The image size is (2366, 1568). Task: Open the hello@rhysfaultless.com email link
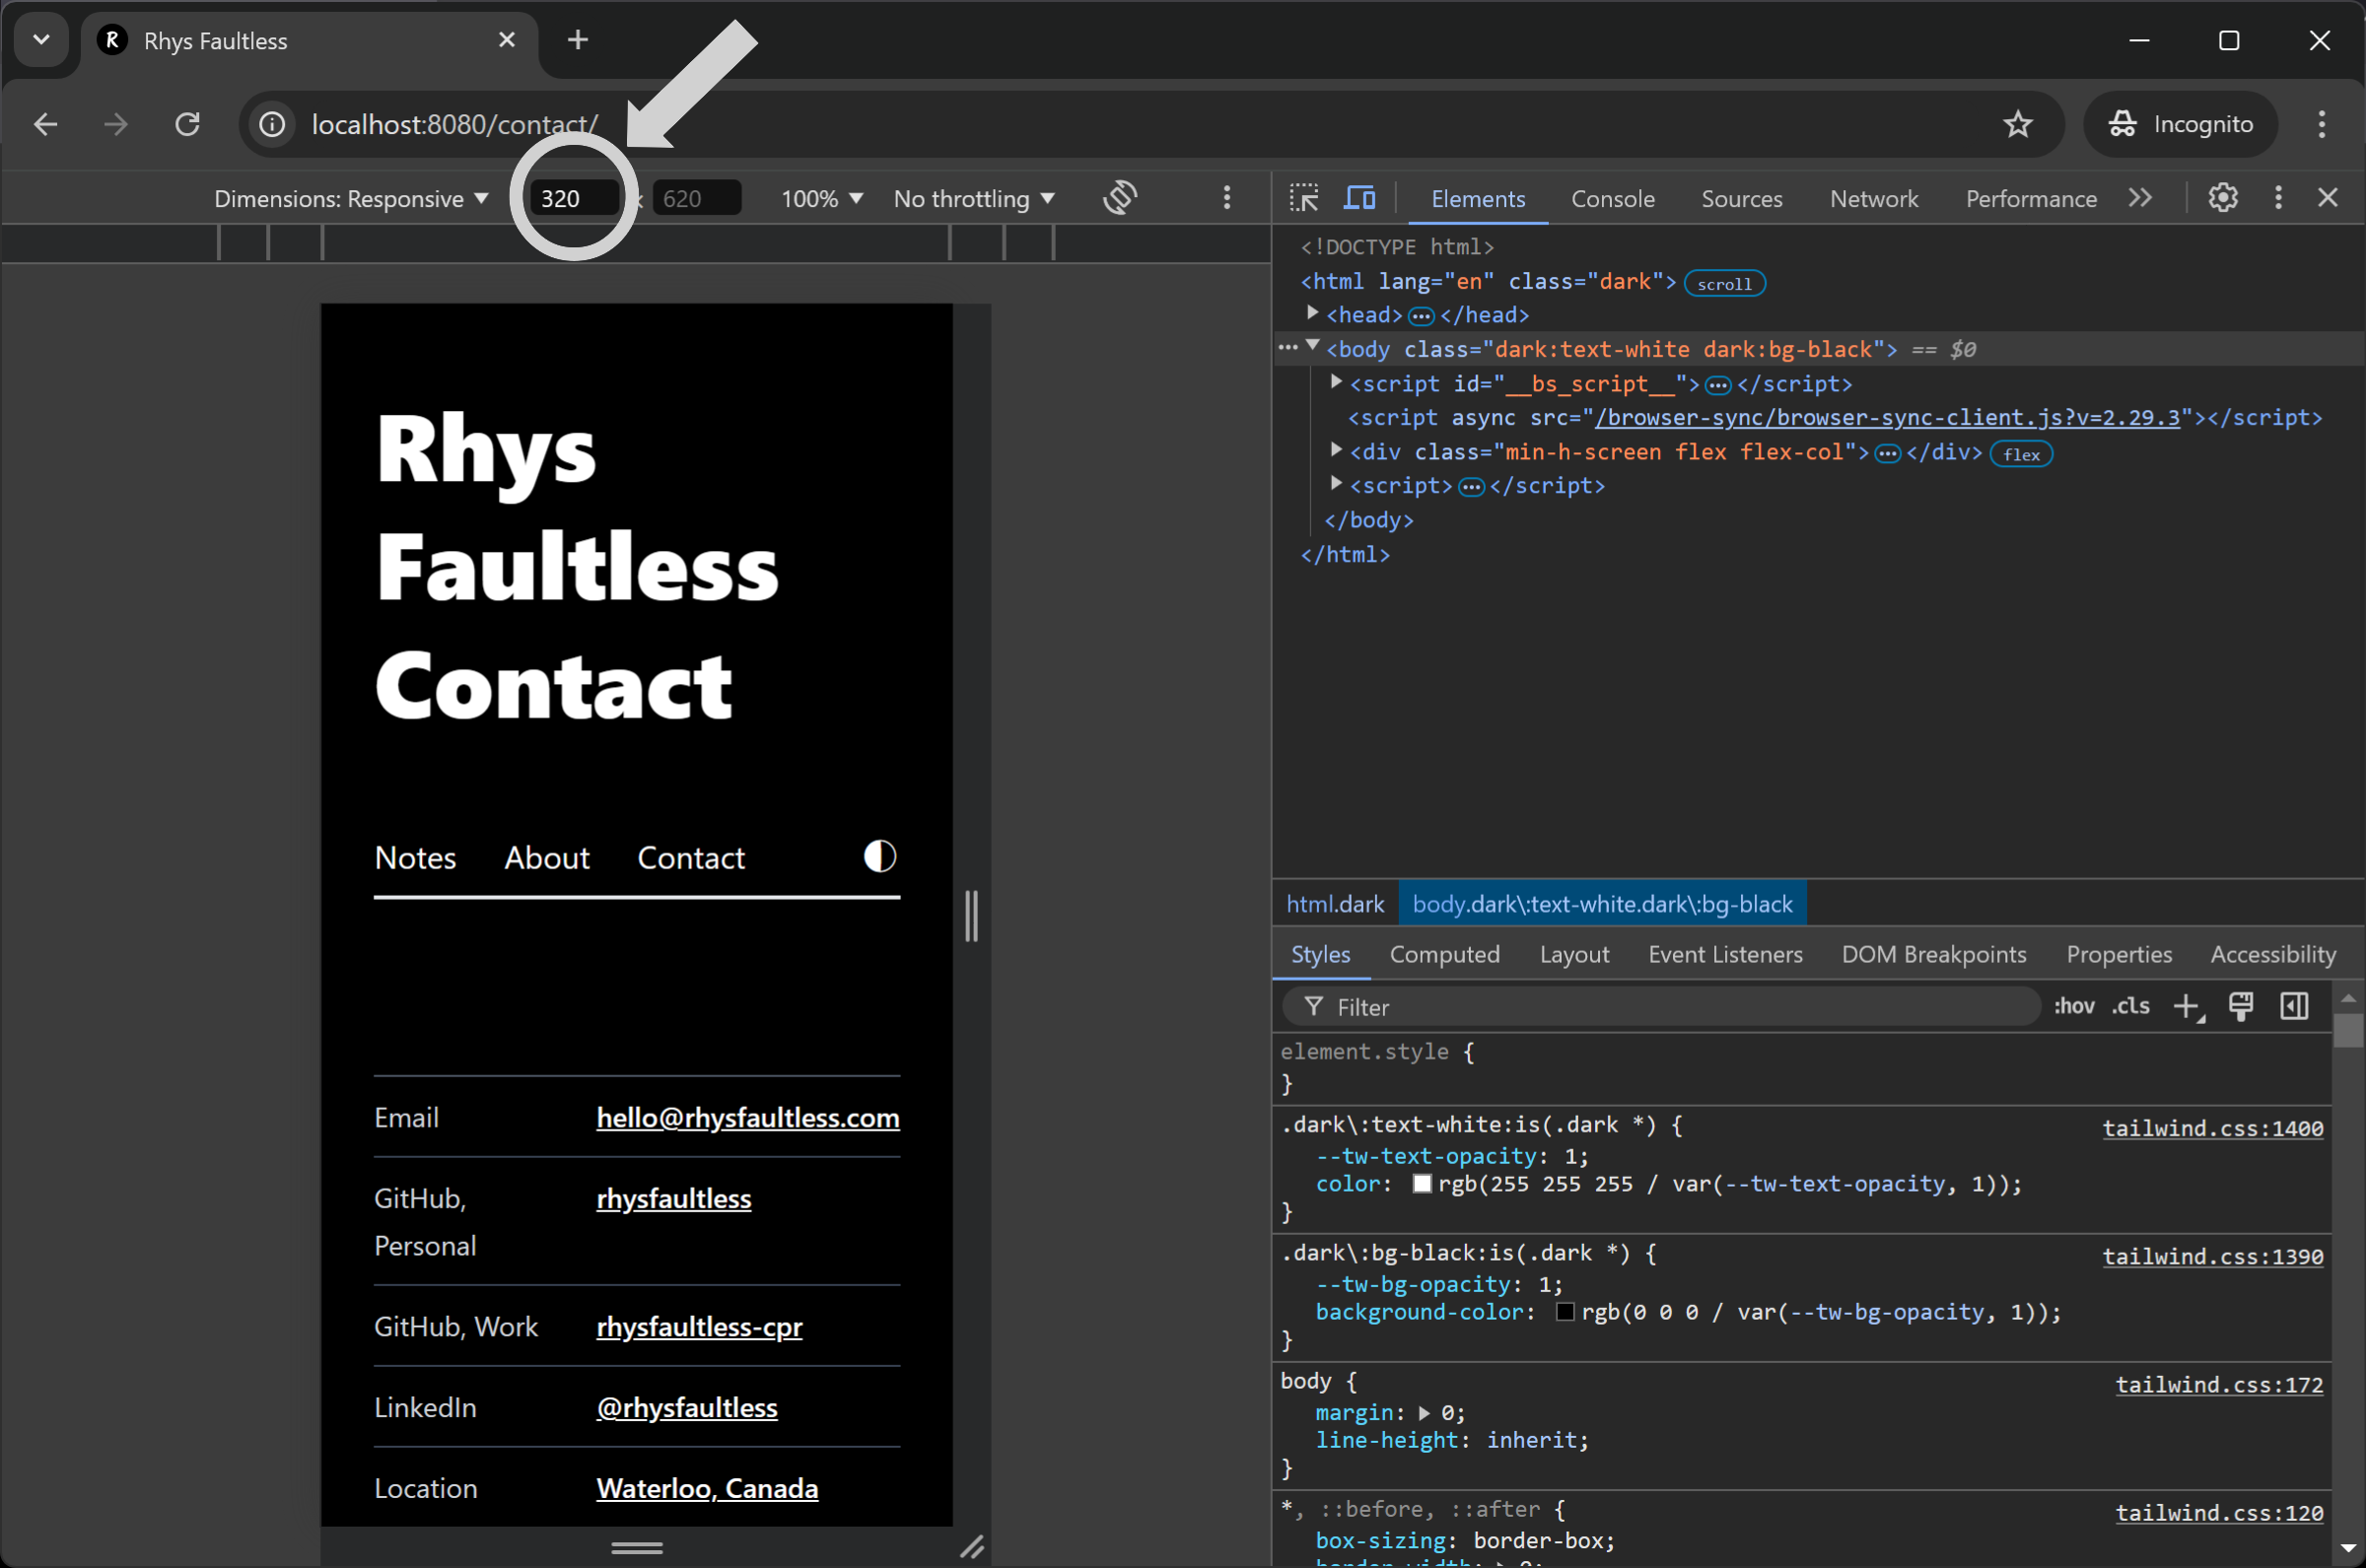click(x=748, y=1117)
